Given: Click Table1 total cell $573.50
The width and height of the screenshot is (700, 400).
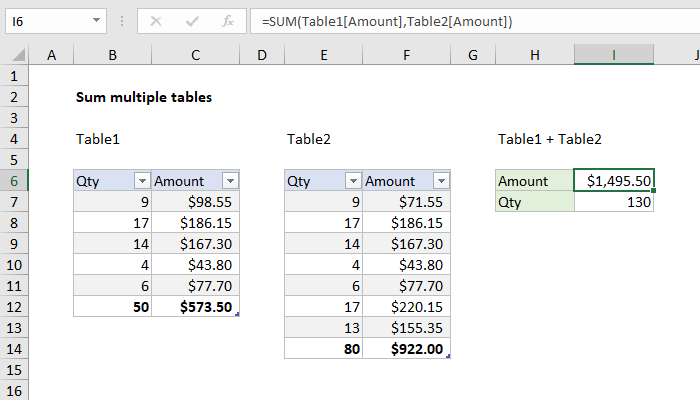Looking at the screenshot, I should pos(196,307).
